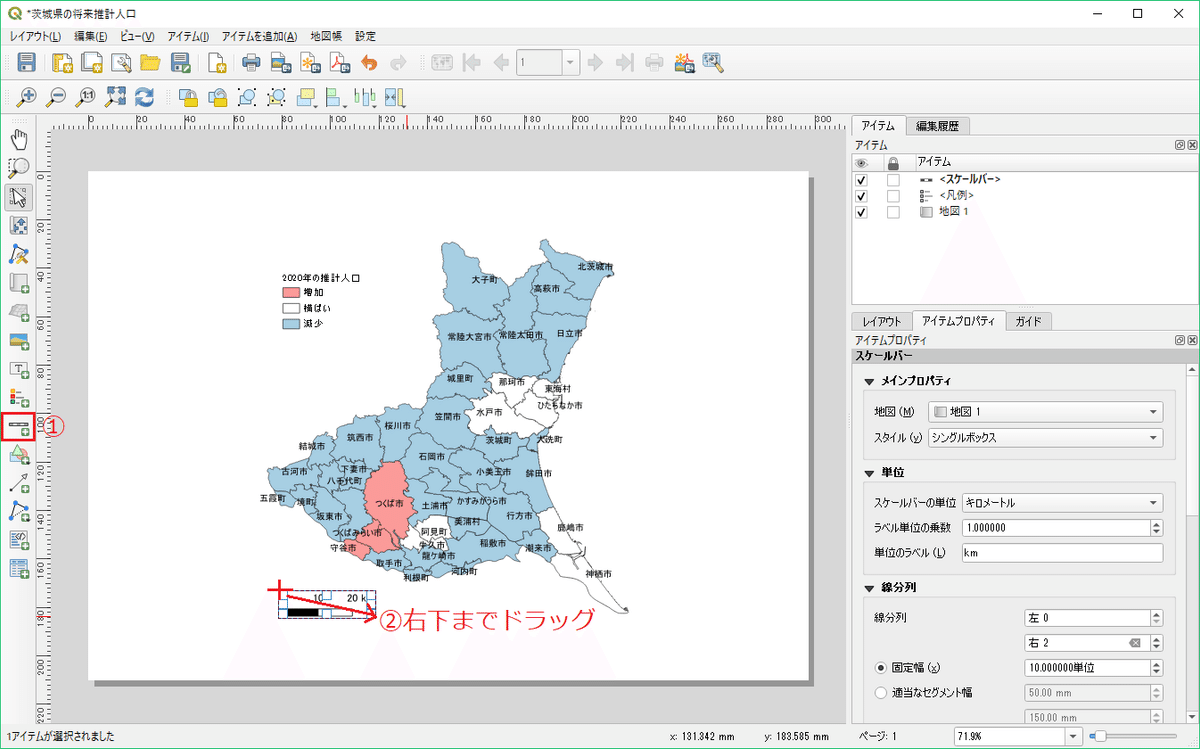Hide the スケールバー item visibility checkbox

[x=861, y=180]
